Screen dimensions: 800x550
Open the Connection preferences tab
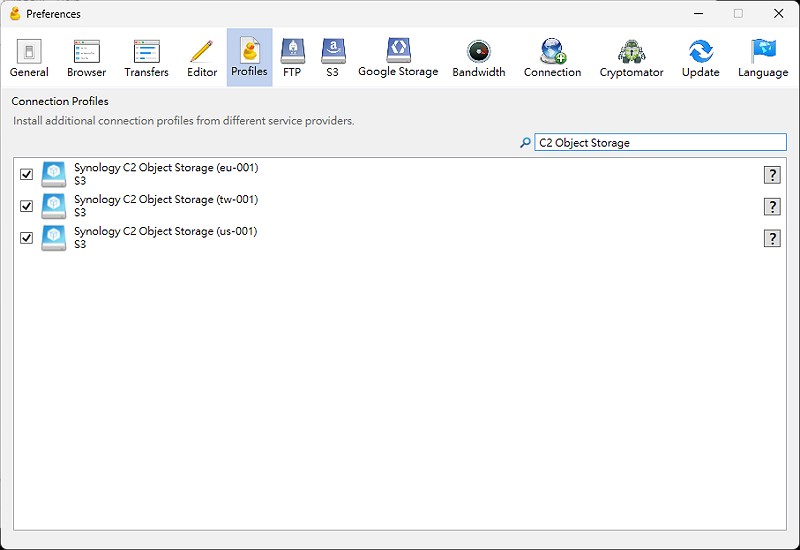coord(553,58)
